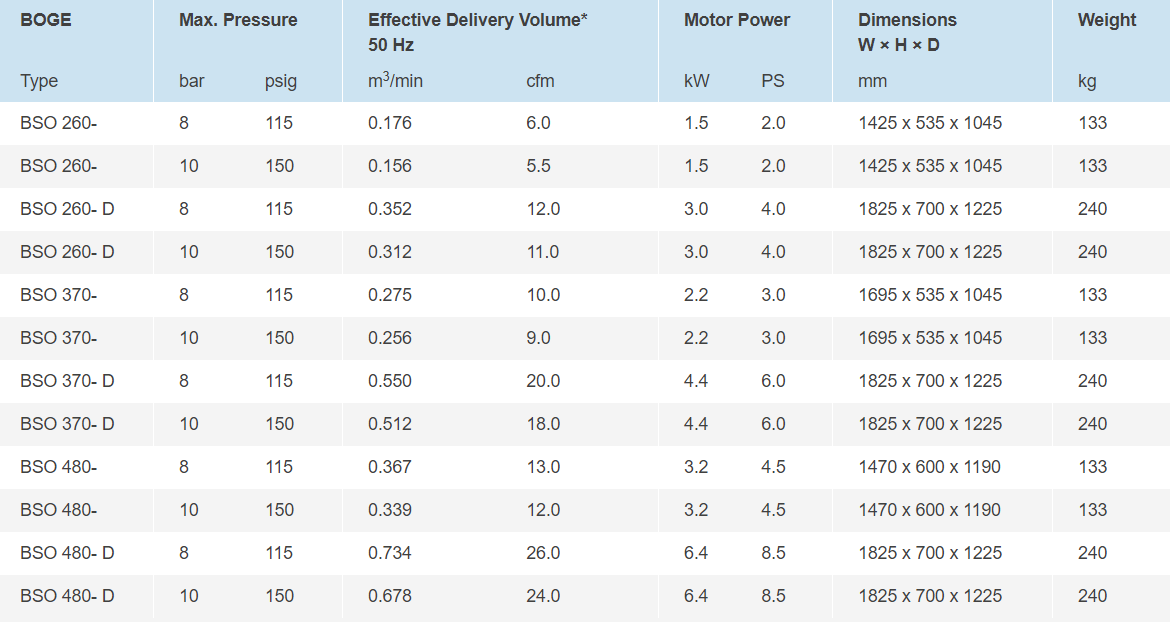Click BSO 260- D type in the 0.312 row
The width and height of the screenshot is (1170, 622).
[67, 252]
